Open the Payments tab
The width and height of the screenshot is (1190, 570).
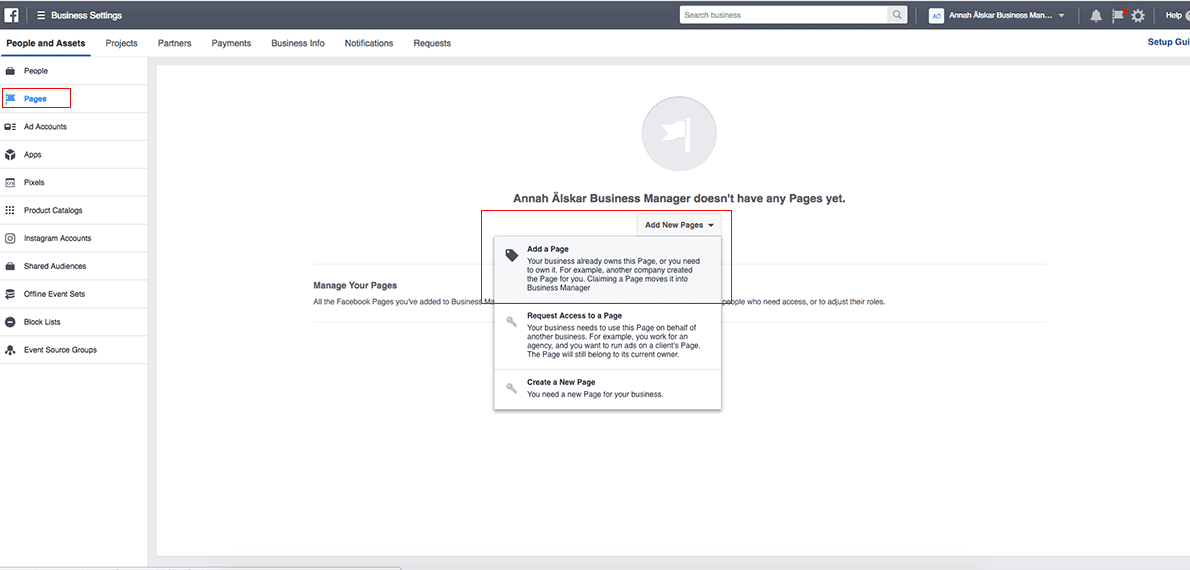[x=231, y=43]
